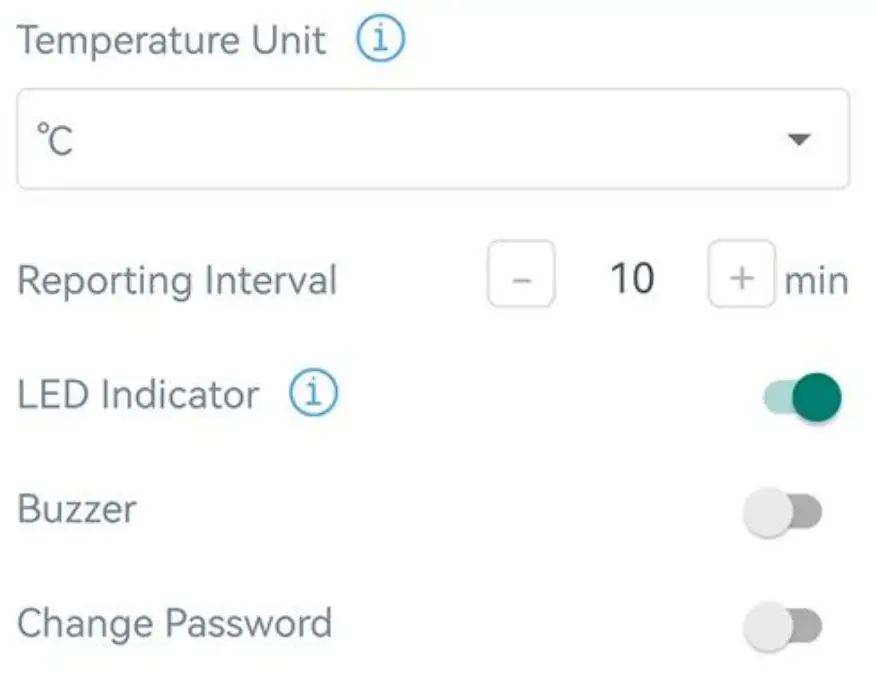Open the LED Indicator tooltip icon

coord(315,394)
